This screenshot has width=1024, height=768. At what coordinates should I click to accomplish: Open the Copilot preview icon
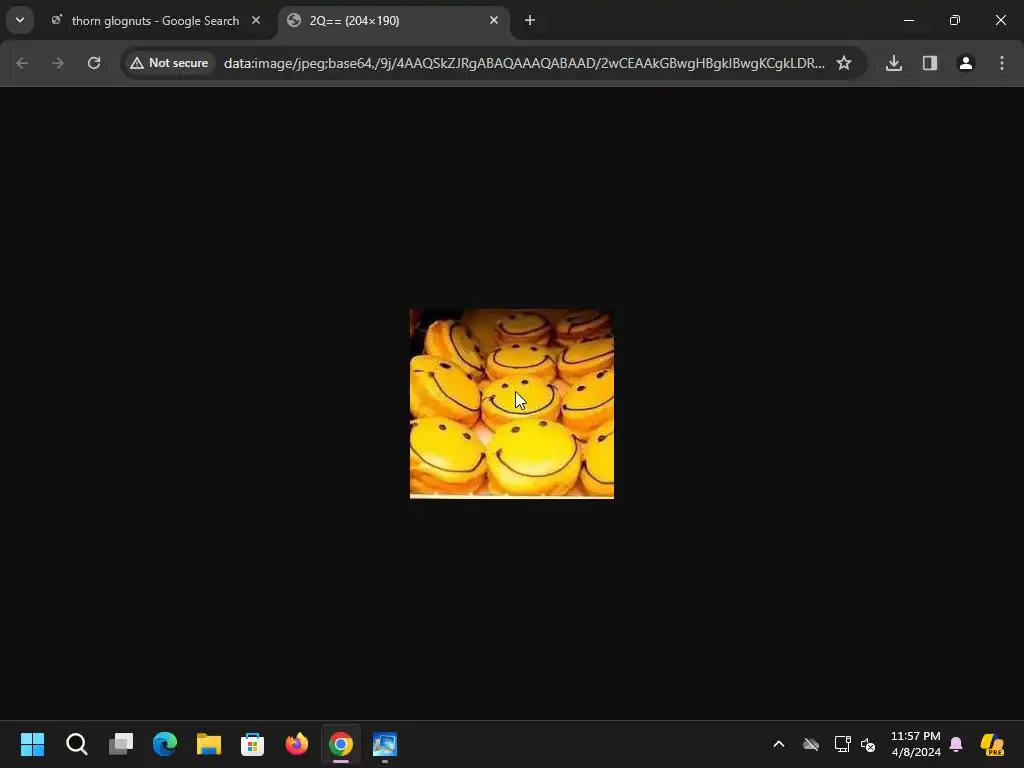[992, 744]
